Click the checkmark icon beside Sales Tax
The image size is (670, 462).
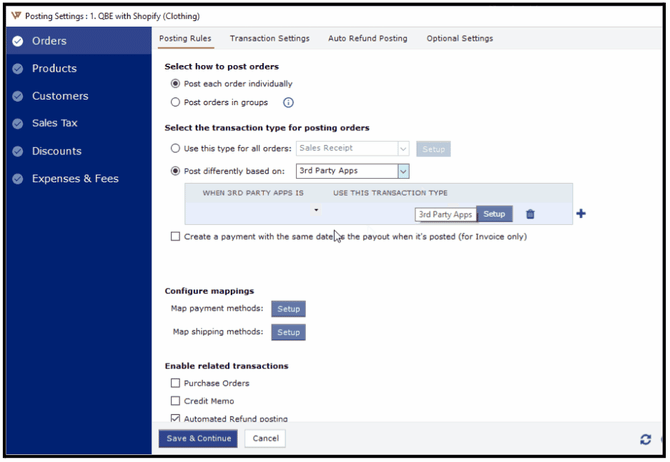(18, 124)
